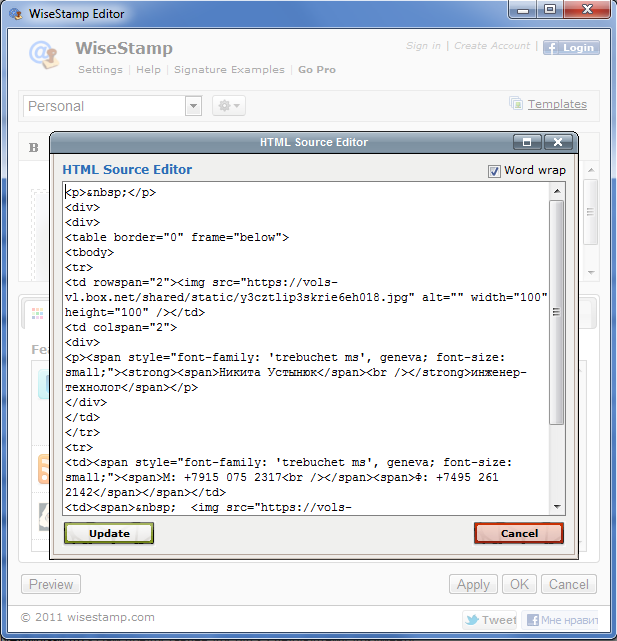Open Signature Examples
The image size is (617, 641).
[x=229, y=69]
